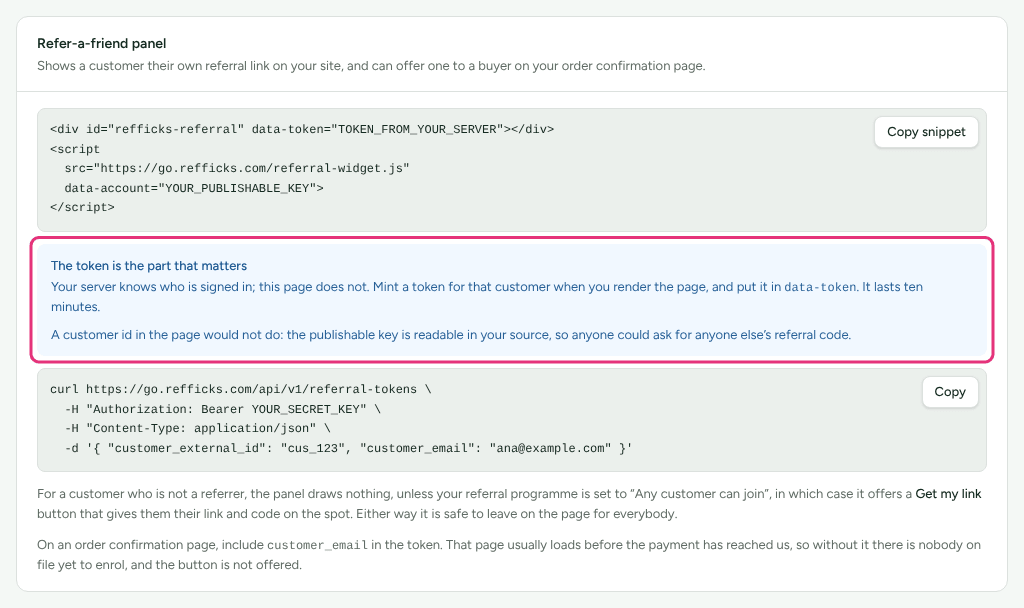Select the Refer-a-friend panel heading
This screenshot has width=1024, height=608.
point(101,44)
